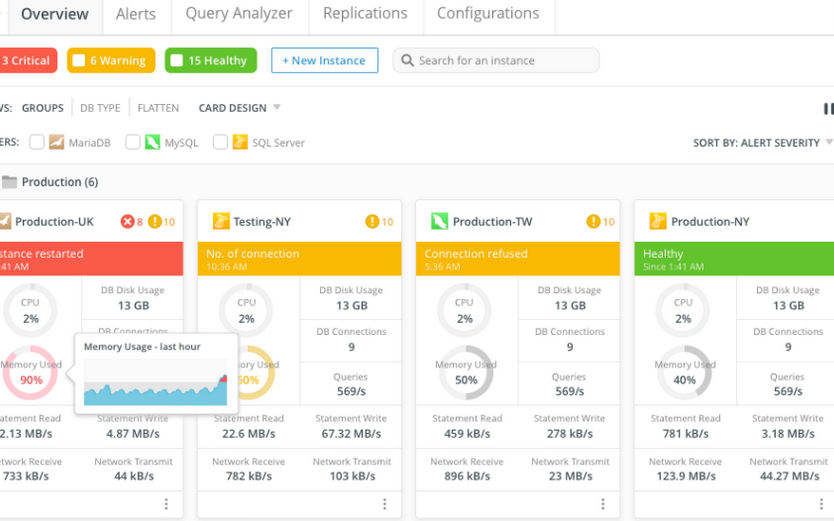
Task: Click Testing-NY Queries 569/s value
Action: [x=351, y=392]
